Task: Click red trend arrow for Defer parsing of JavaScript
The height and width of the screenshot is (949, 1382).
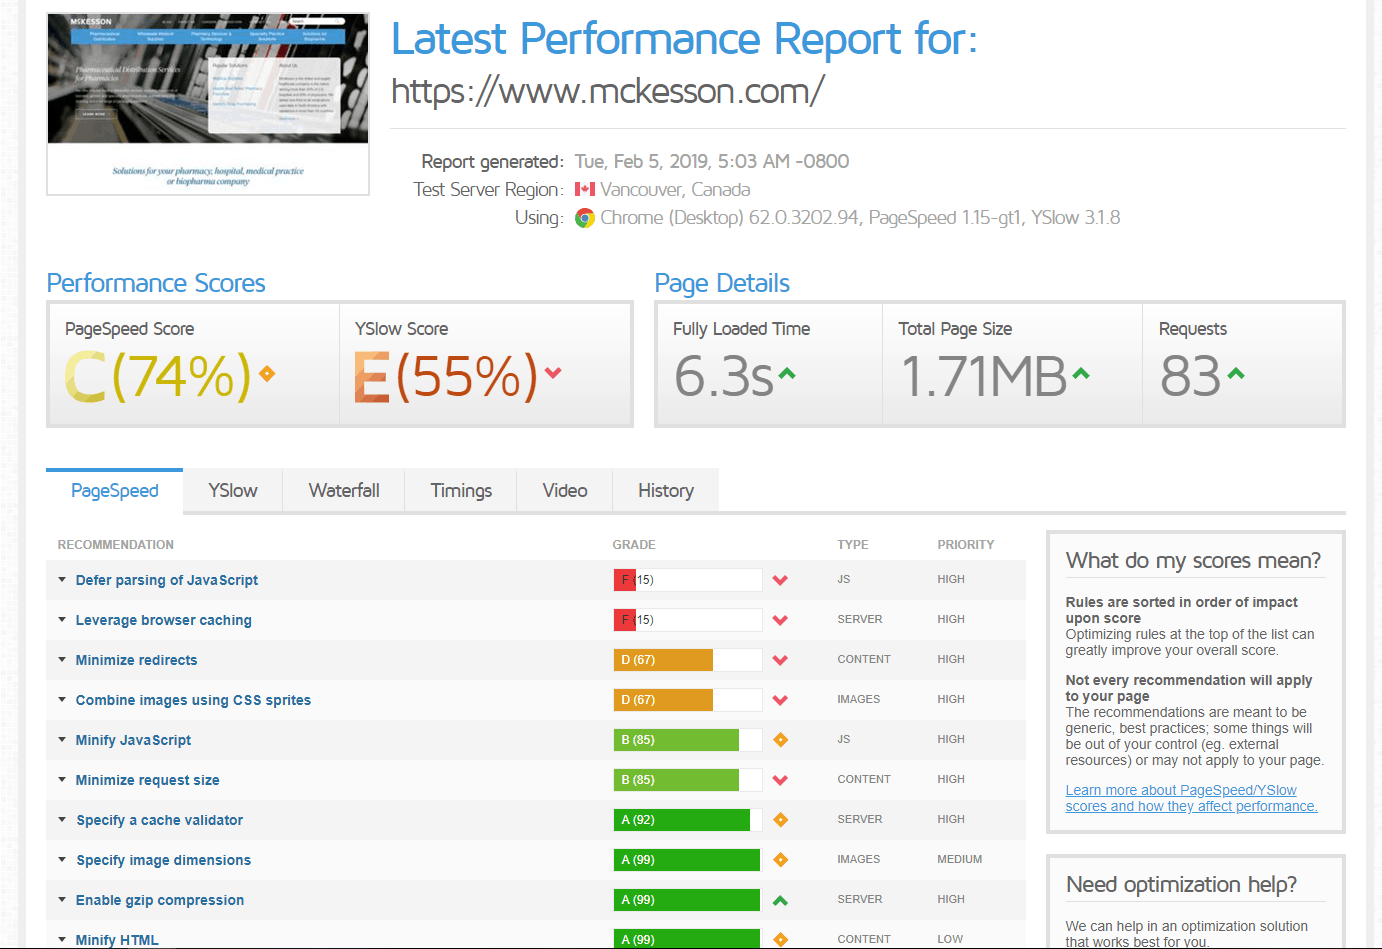Action: tap(781, 580)
